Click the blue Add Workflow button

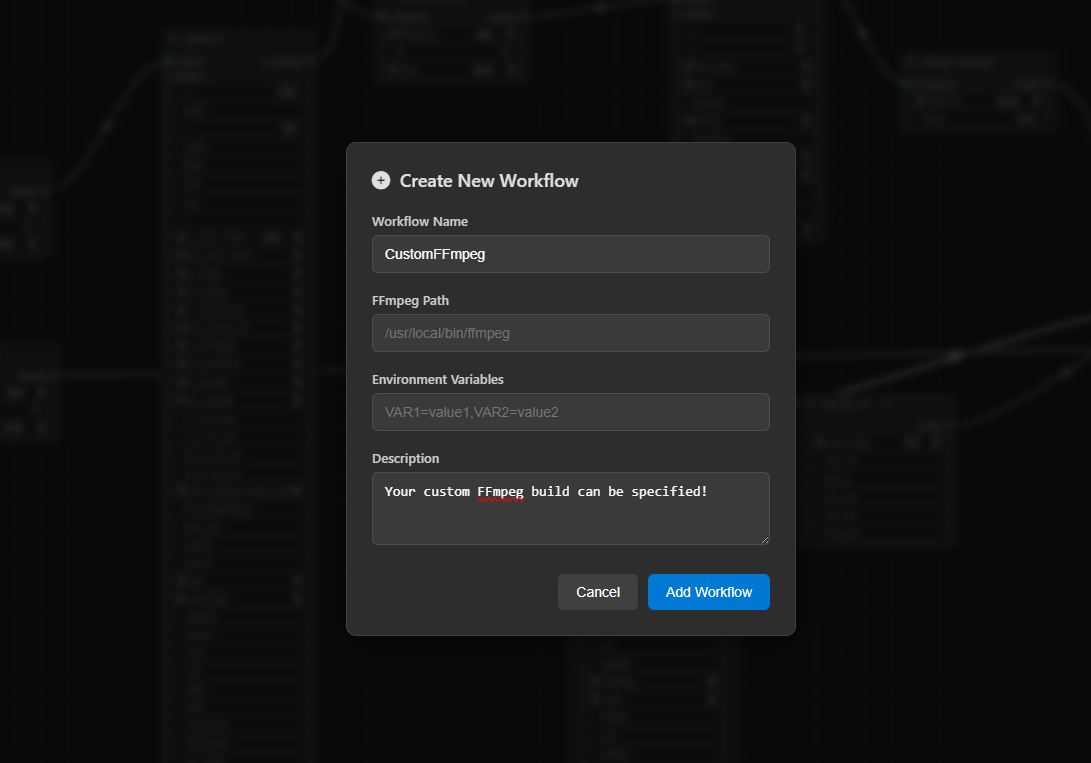pos(708,592)
